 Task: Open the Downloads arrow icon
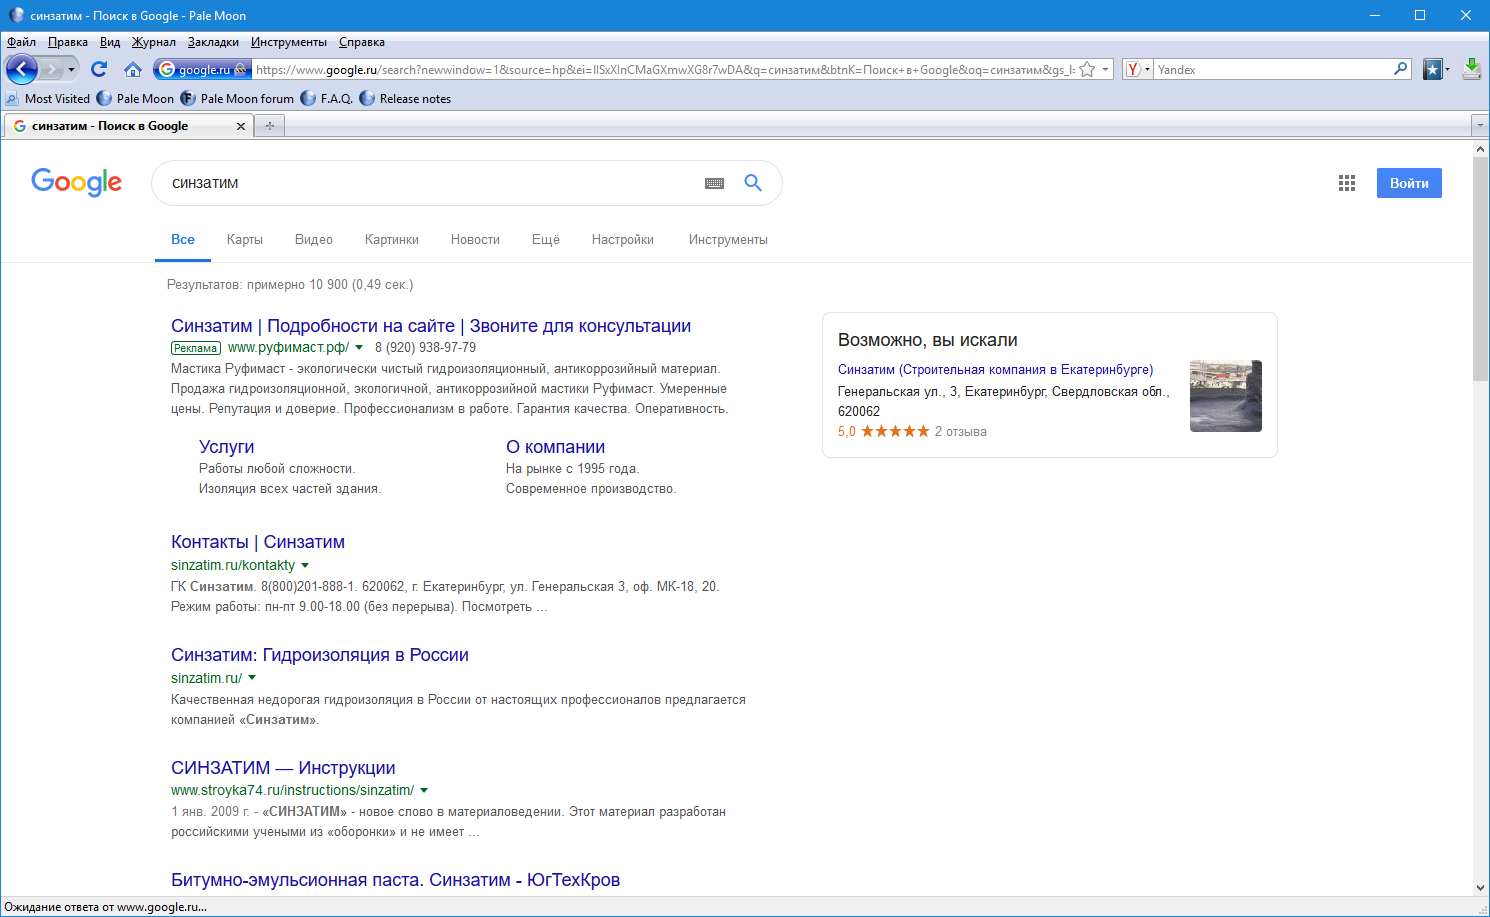click(1472, 69)
